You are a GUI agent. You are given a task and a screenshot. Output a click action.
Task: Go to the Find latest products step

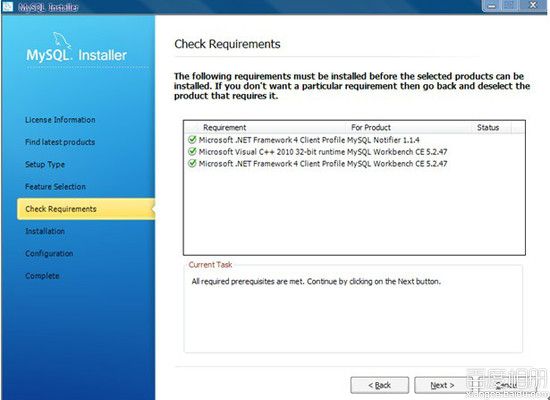[60, 142]
